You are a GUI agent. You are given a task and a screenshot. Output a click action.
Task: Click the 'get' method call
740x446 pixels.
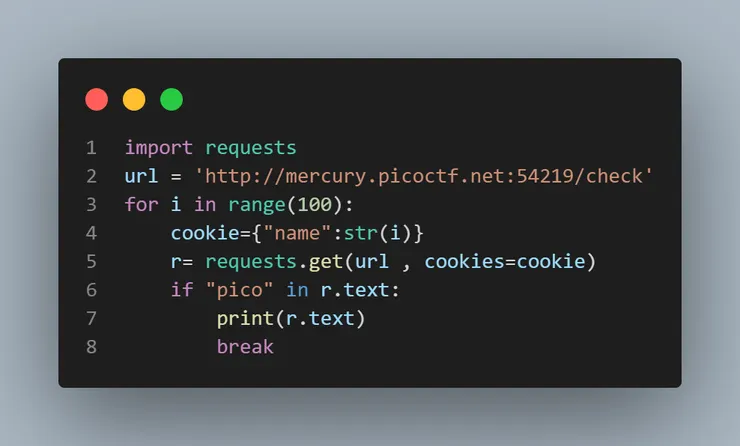326,262
